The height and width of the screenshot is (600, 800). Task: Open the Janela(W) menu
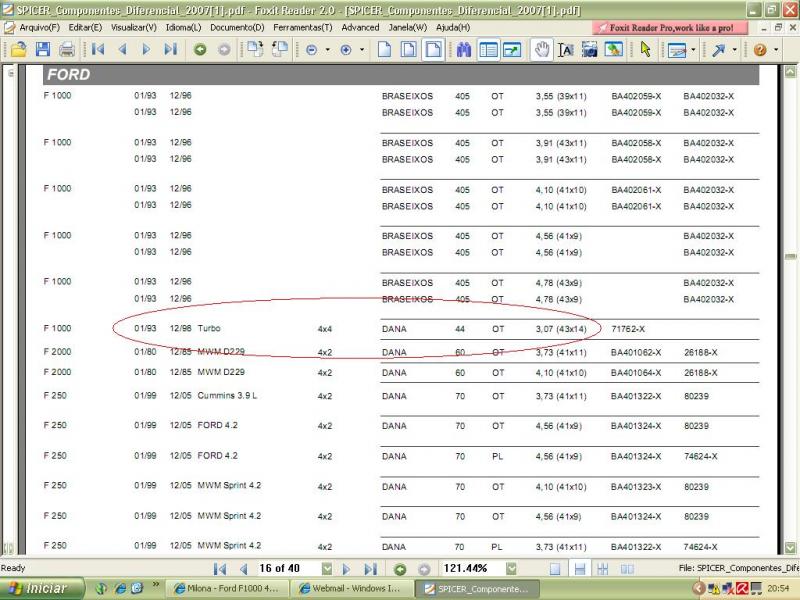point(408,28)
